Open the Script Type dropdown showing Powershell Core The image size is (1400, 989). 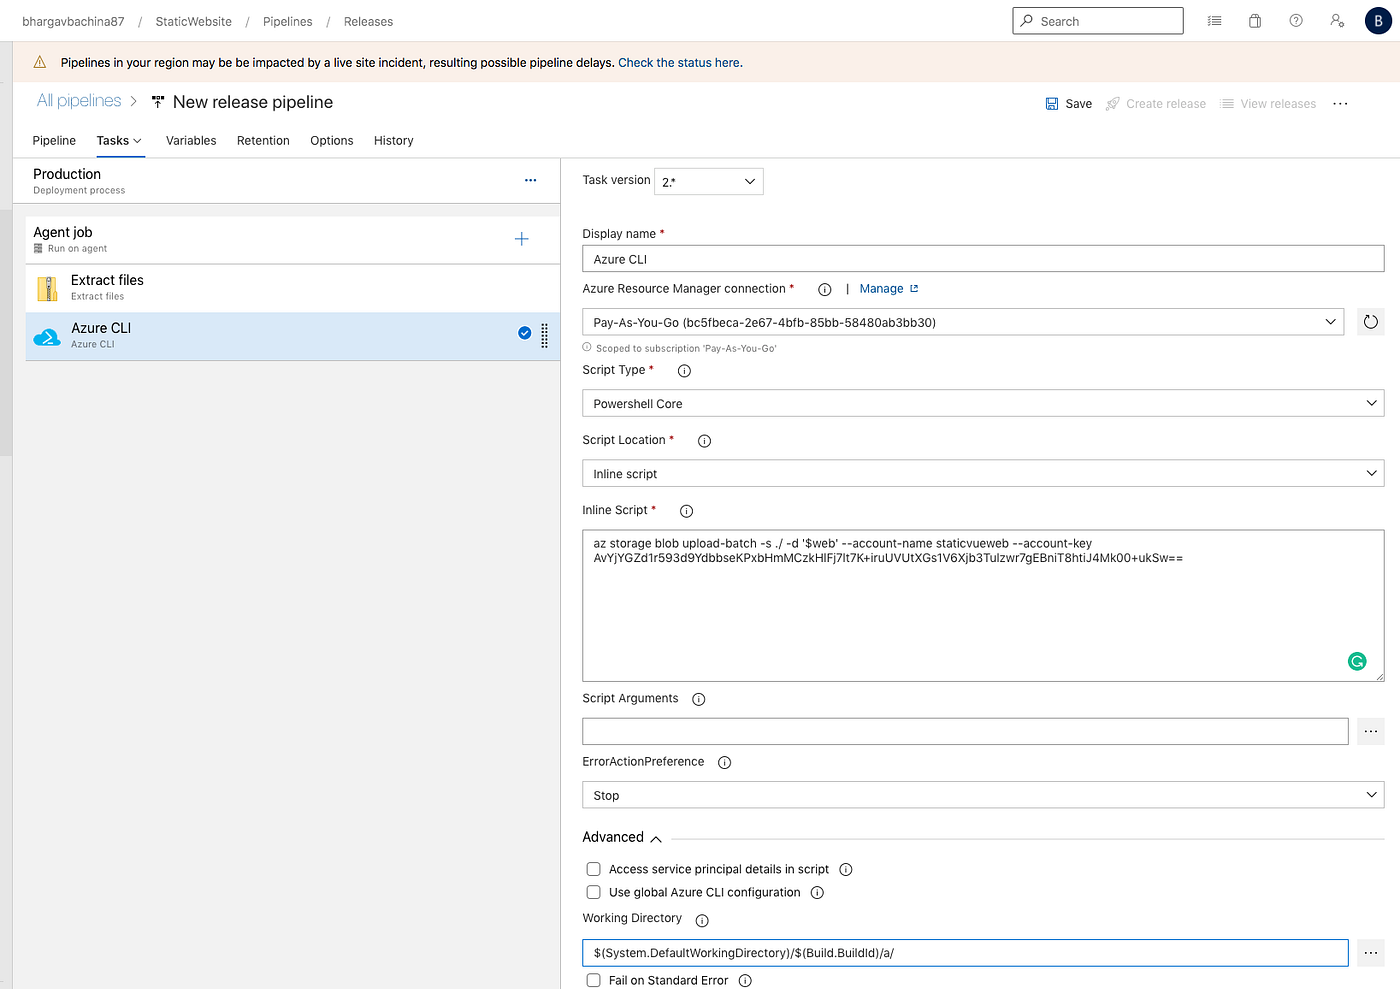tap(982, 403)
